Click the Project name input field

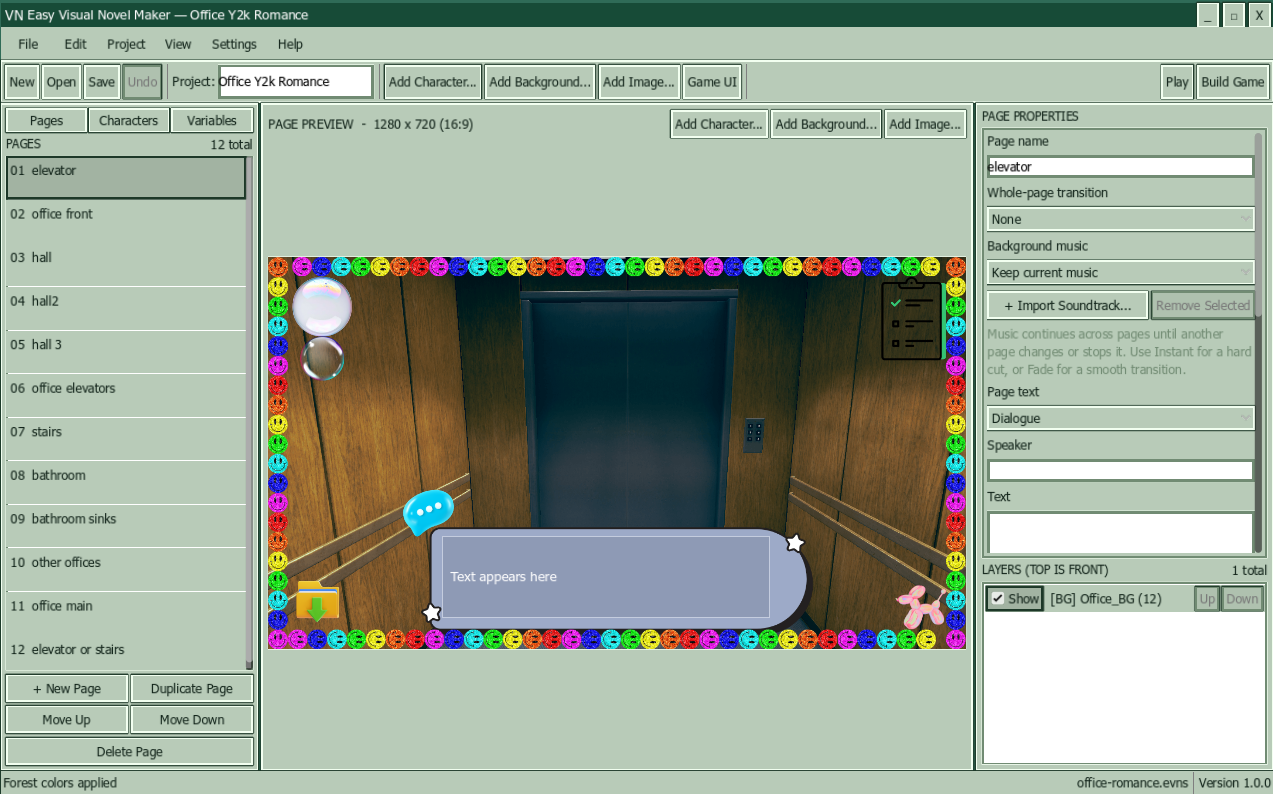(295, 82)
